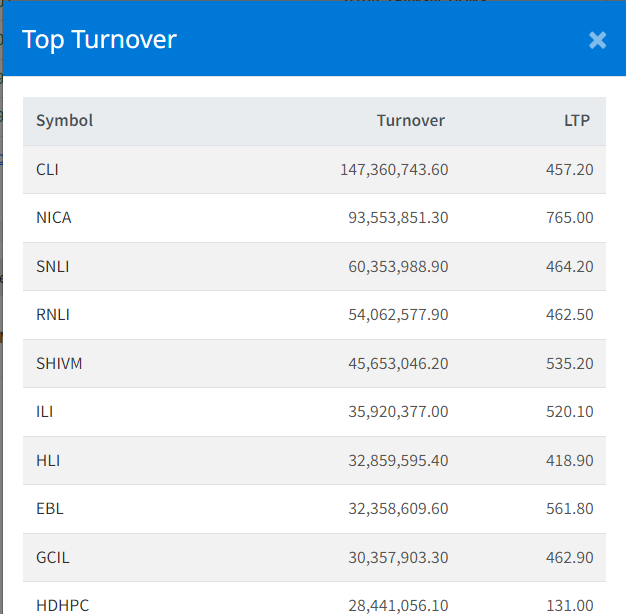Image resolution: width=626 pixels, height=614 pixels.
Task: Click NICA's LTP value 765.00
Action: click(x=570, y=218)
